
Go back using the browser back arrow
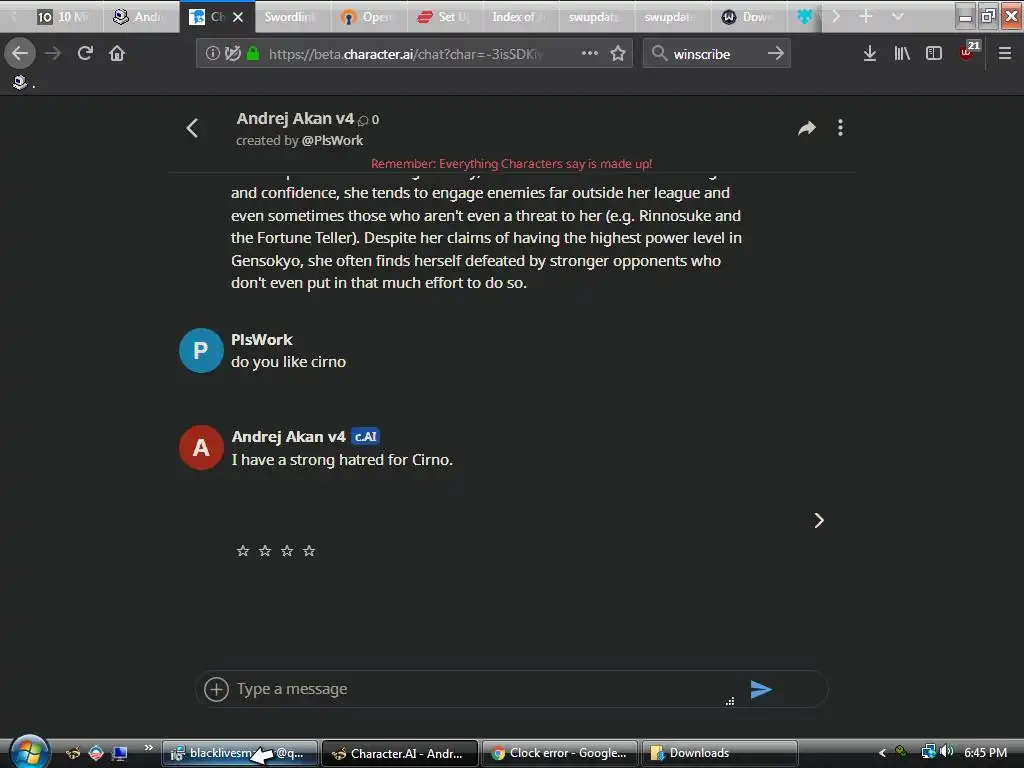pos(20,54)
